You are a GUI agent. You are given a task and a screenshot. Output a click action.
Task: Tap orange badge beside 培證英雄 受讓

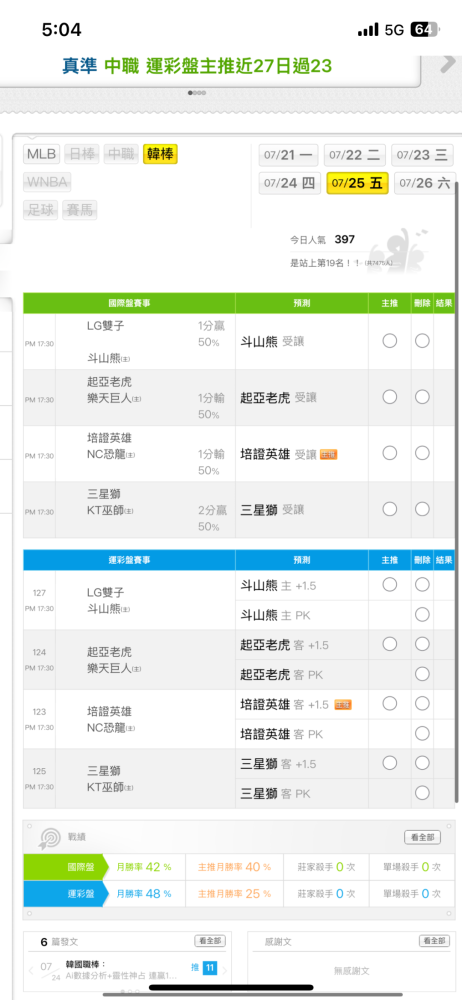click(329, 455)
